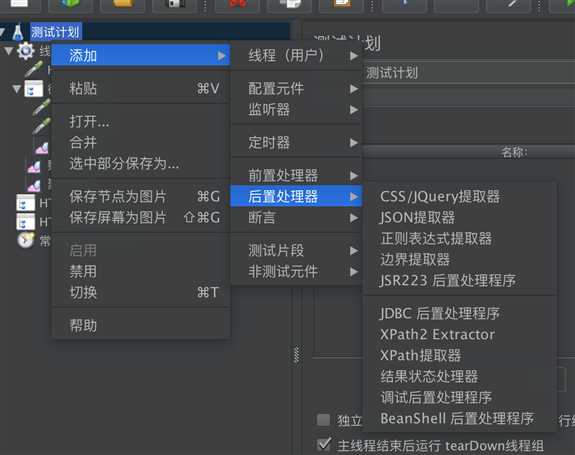Add JSON提取器 post processor
Image resolution: width=575 pixels, height=455 pixels.
(x=460, y=217)
